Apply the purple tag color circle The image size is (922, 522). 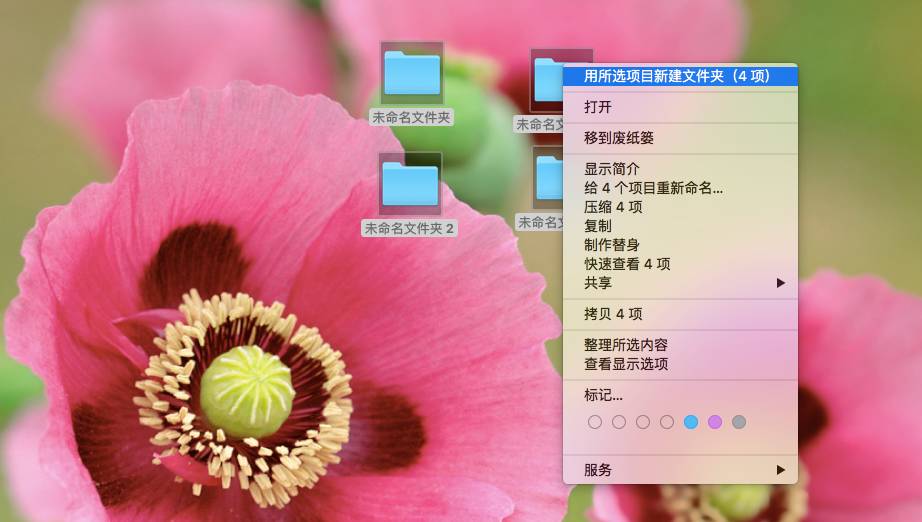coord(715,421)
